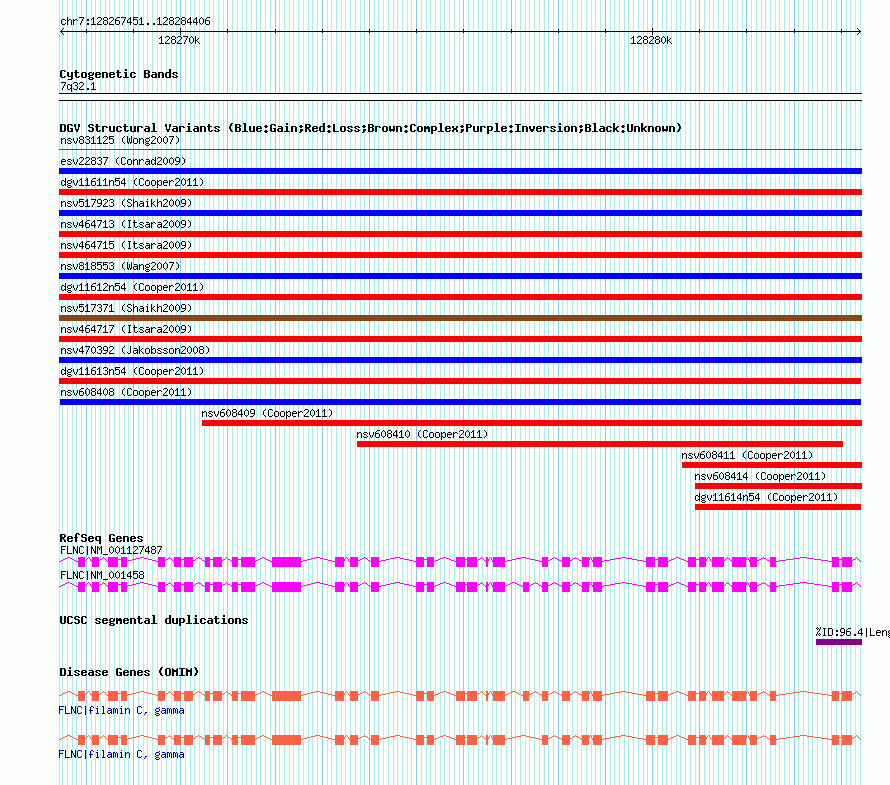
Task: Click the nsv464713 (Itsara2009) label
Action: [x=126, y=224]
